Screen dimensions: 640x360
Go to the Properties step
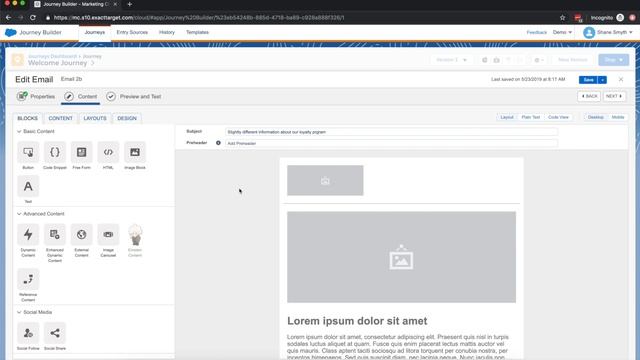[36, 96]
